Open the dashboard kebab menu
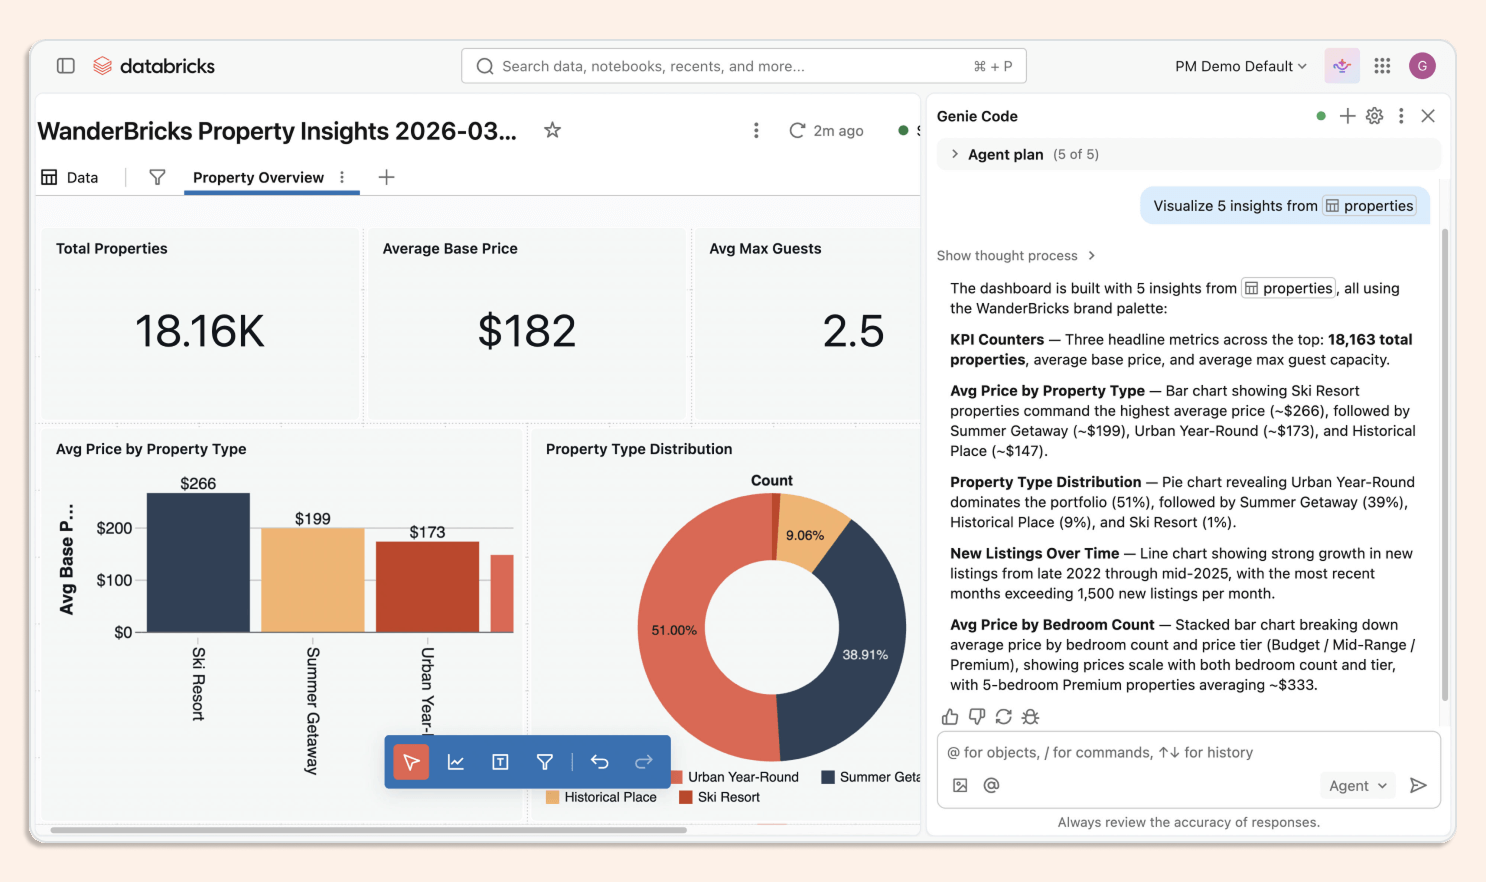The image size is (1486, 882). coord(756,130)
